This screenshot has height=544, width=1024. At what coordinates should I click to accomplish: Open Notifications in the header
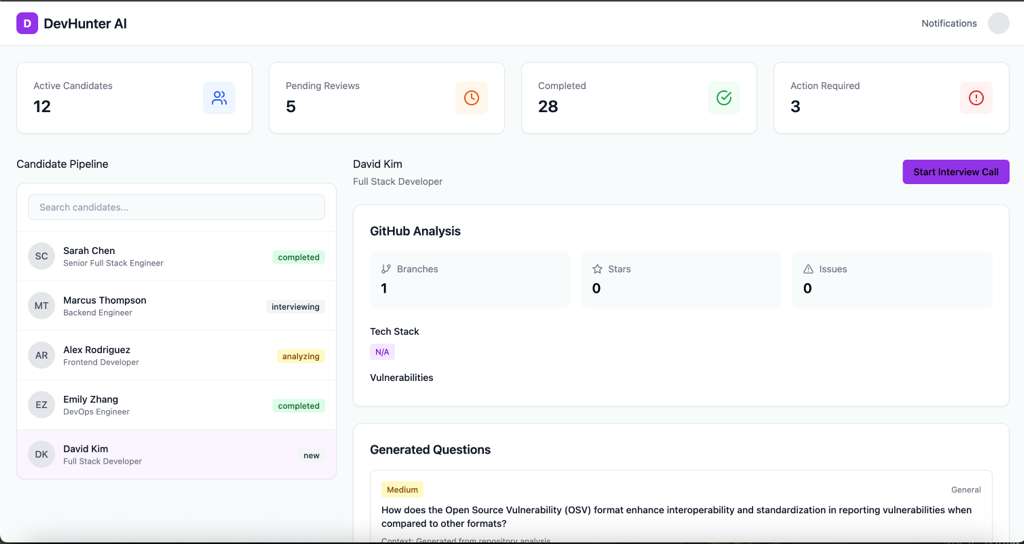(949, 24)
